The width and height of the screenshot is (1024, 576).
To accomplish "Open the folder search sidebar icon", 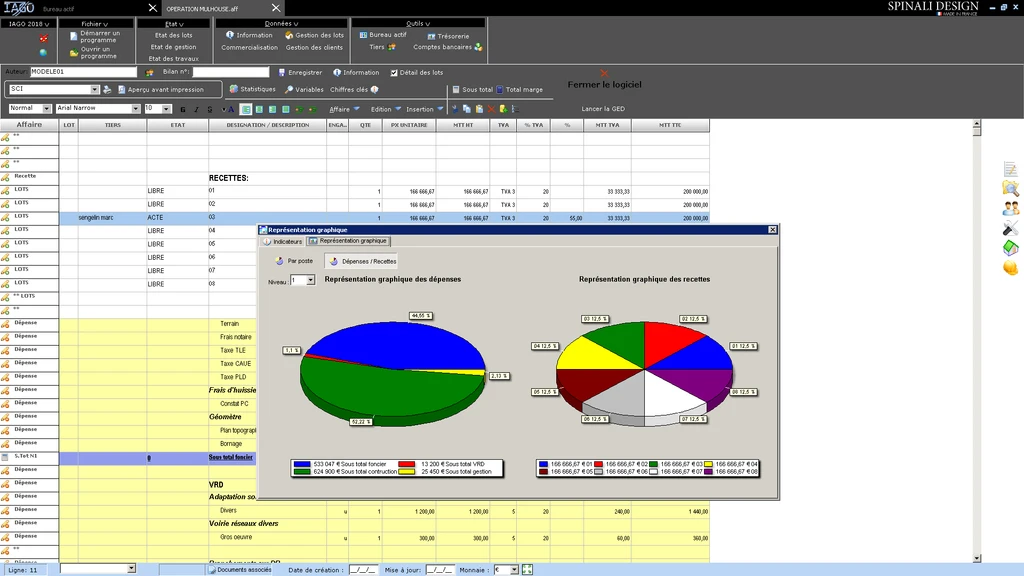I will [1010, 188].
